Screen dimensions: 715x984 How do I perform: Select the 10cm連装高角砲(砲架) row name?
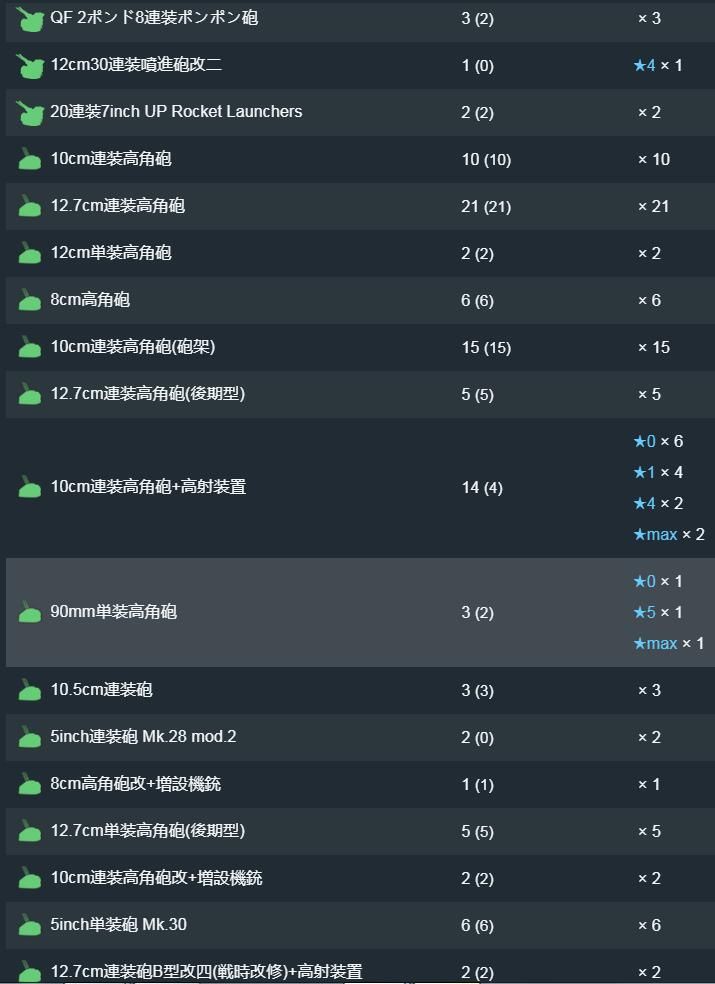[x=133, y=347]
